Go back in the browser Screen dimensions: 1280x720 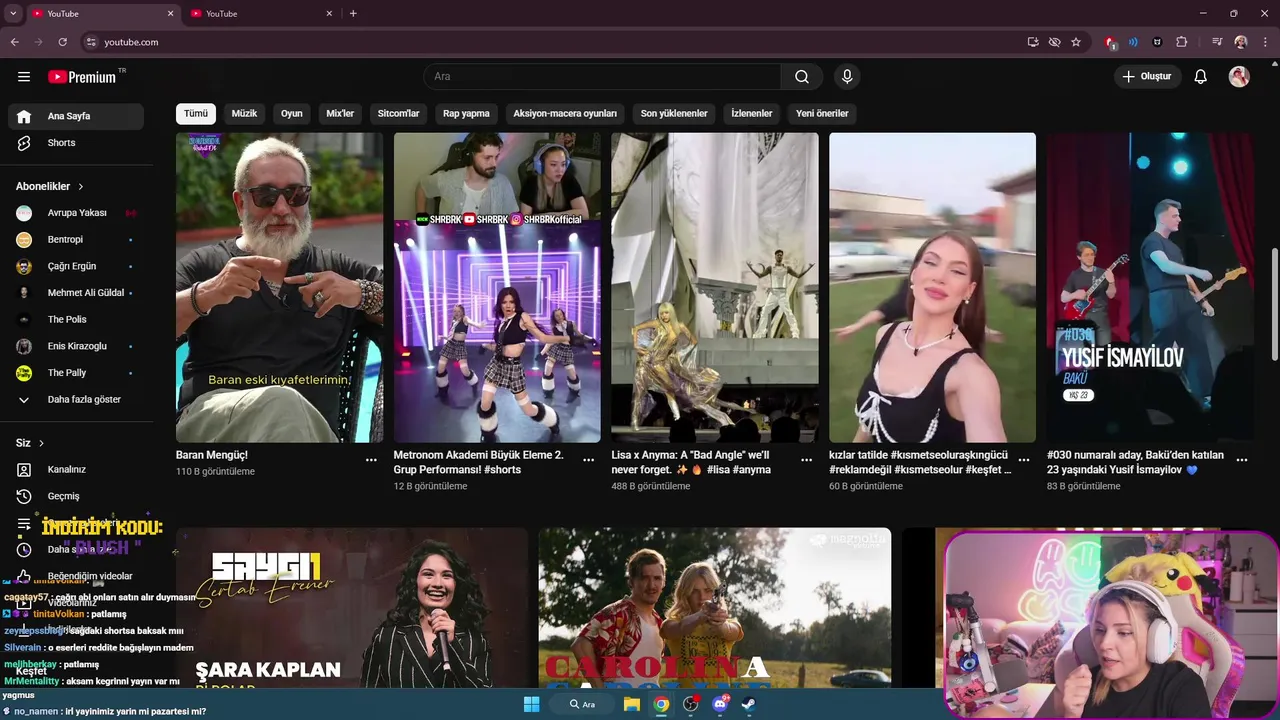pyautogui.click(x=15, y=42)
